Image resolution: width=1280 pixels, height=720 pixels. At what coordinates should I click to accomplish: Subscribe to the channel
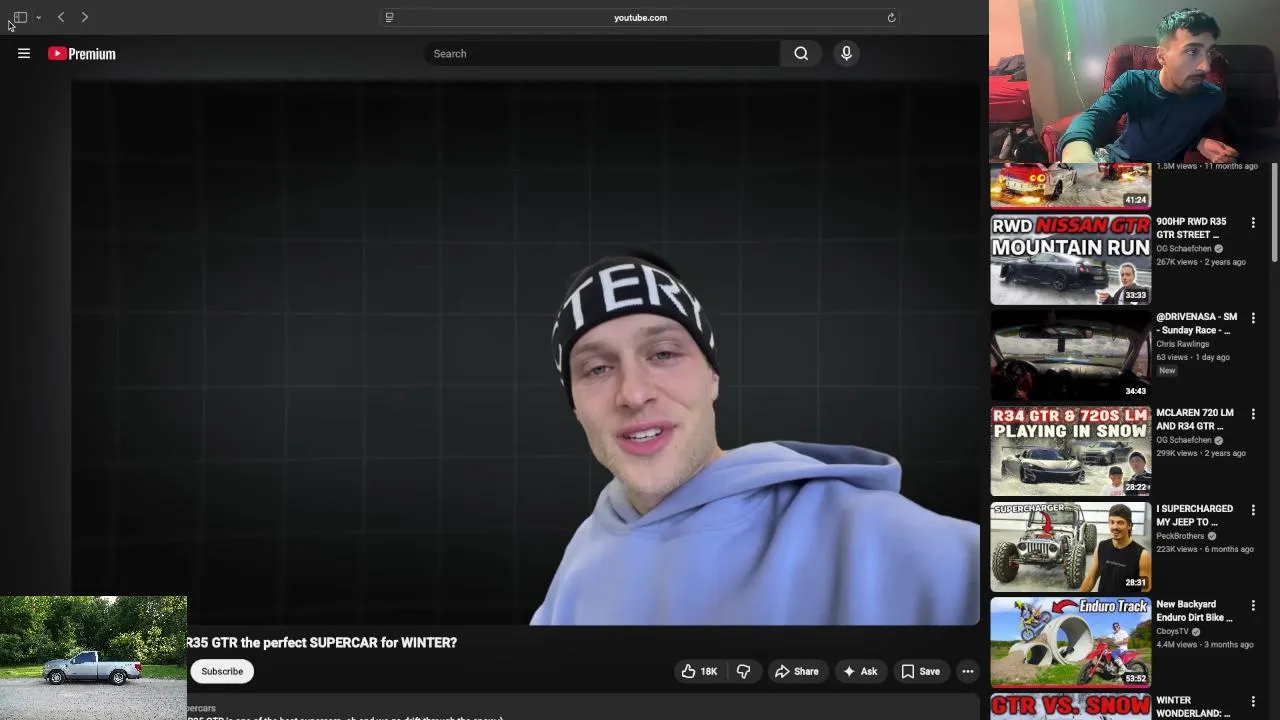pyautogui.click(x=222, y=671)
